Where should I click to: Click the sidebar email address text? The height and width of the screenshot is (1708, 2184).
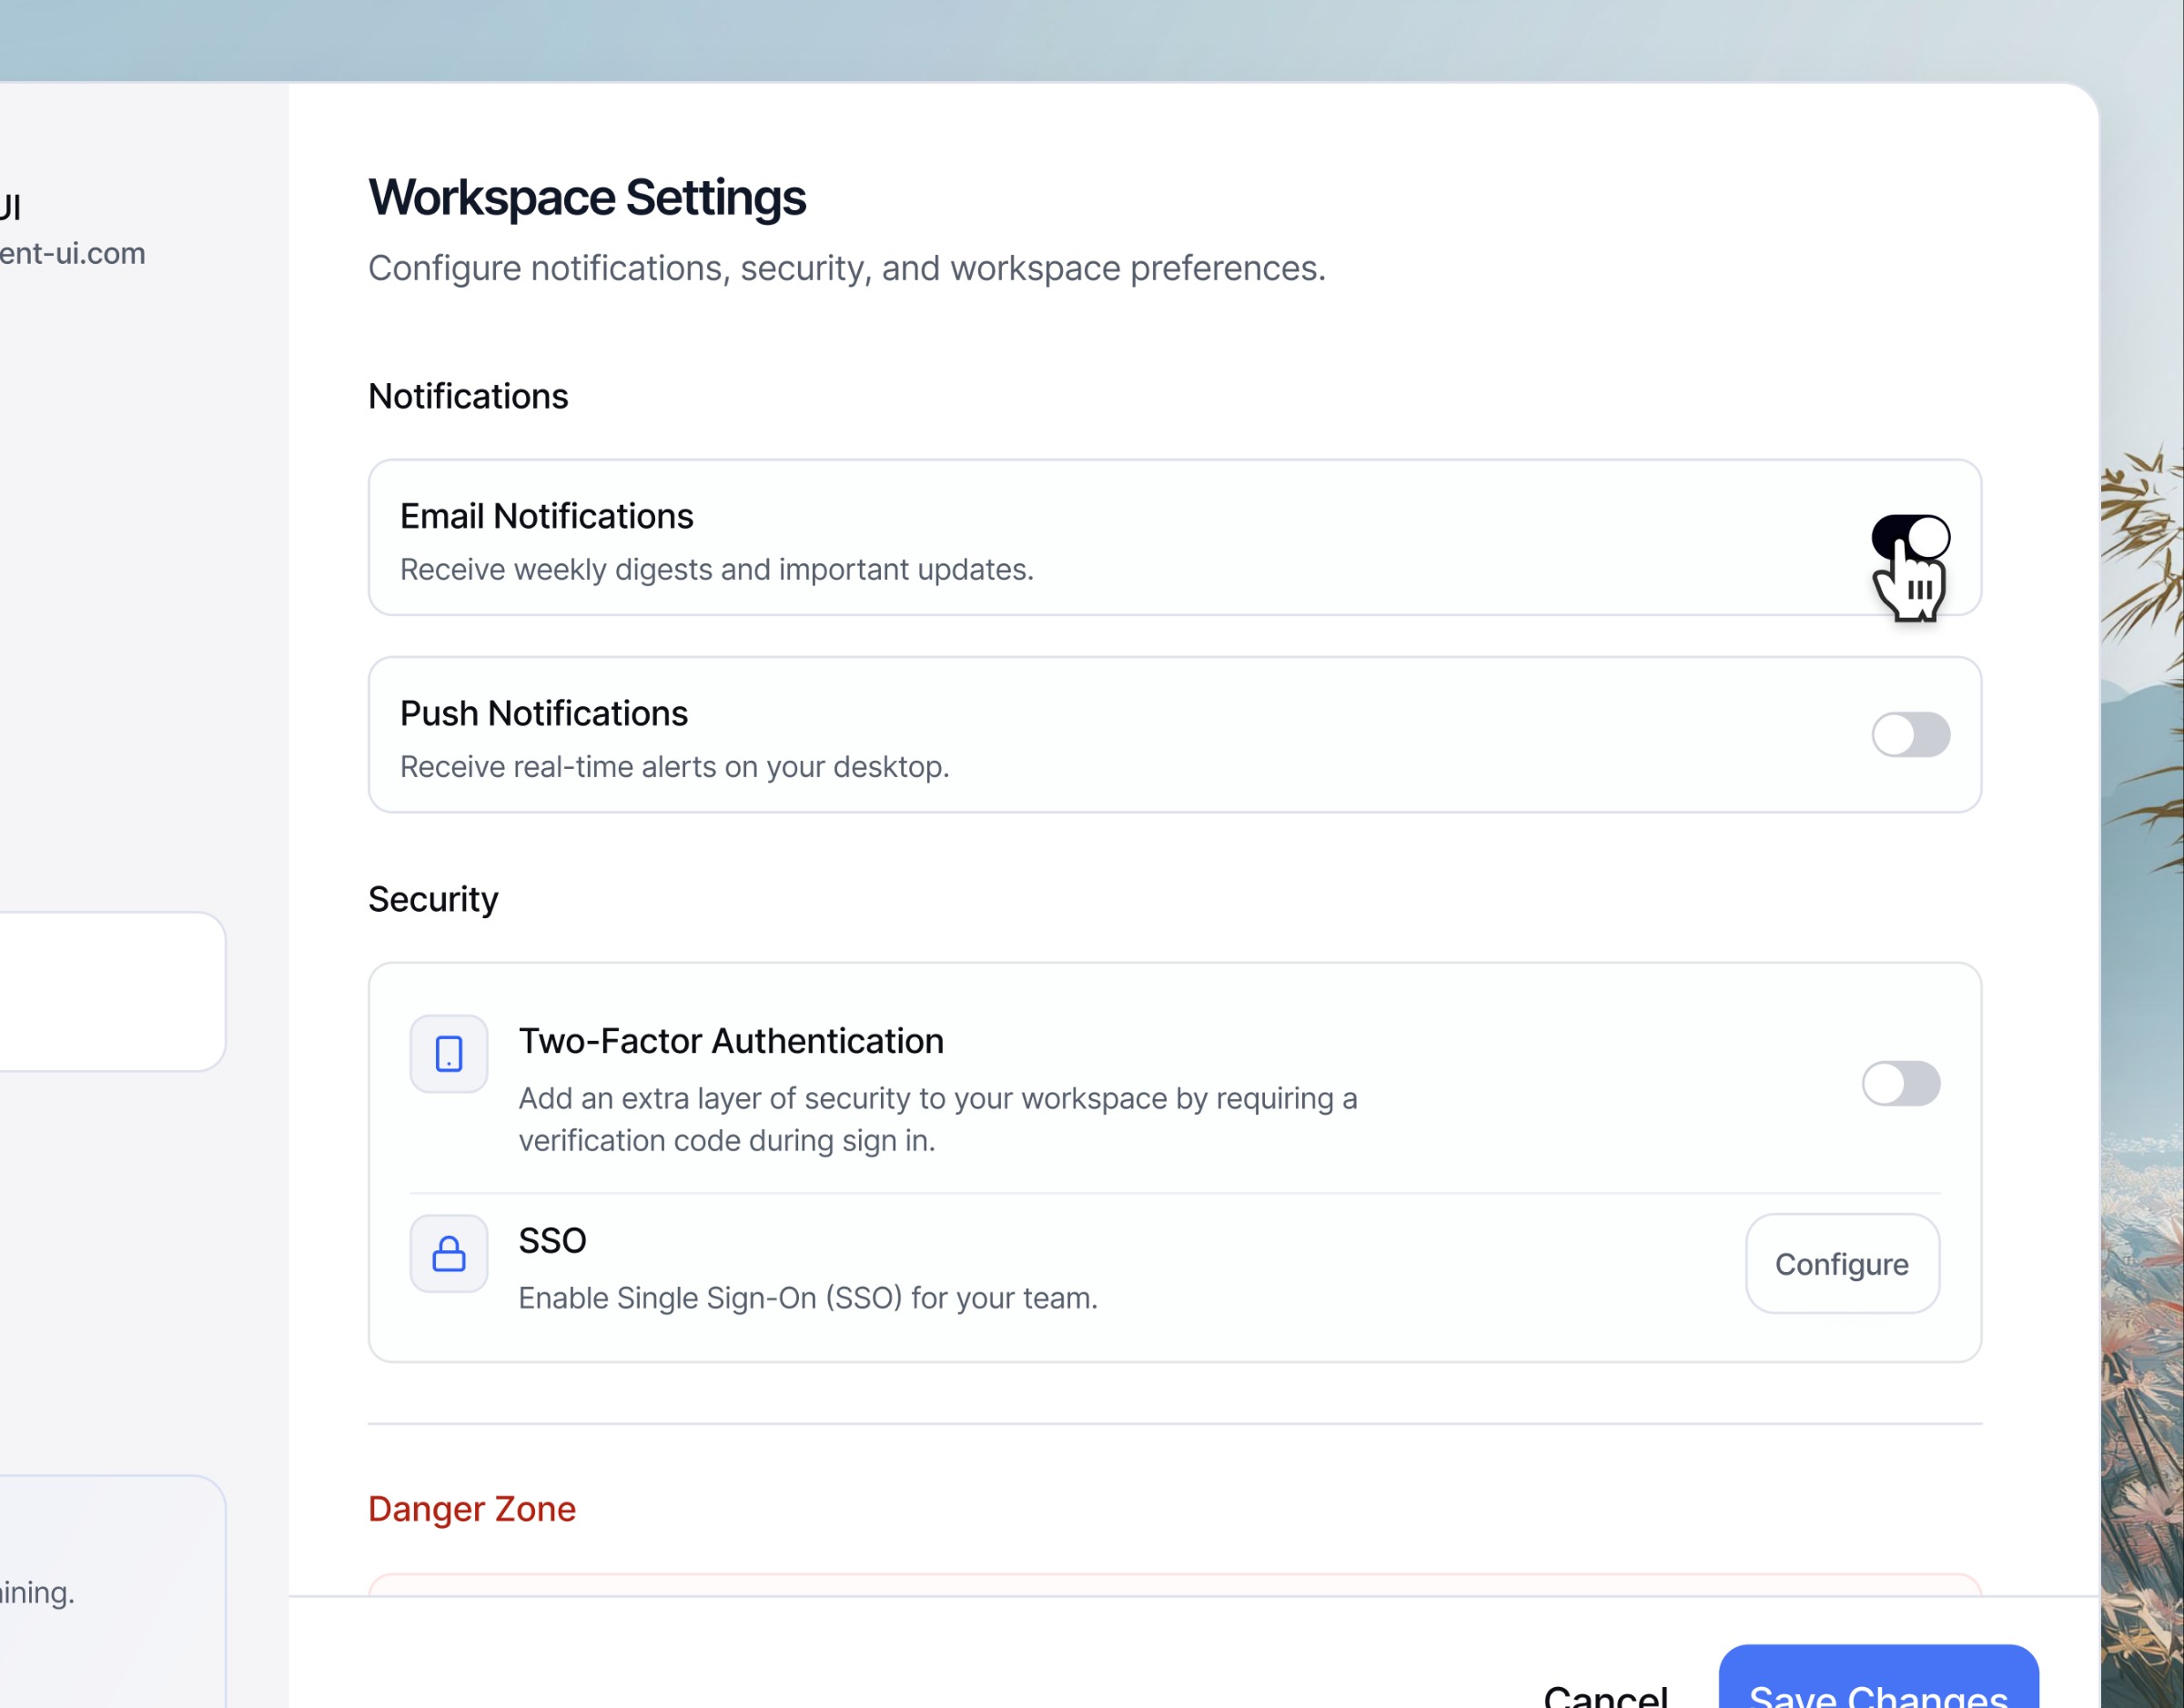click(72, 253)
